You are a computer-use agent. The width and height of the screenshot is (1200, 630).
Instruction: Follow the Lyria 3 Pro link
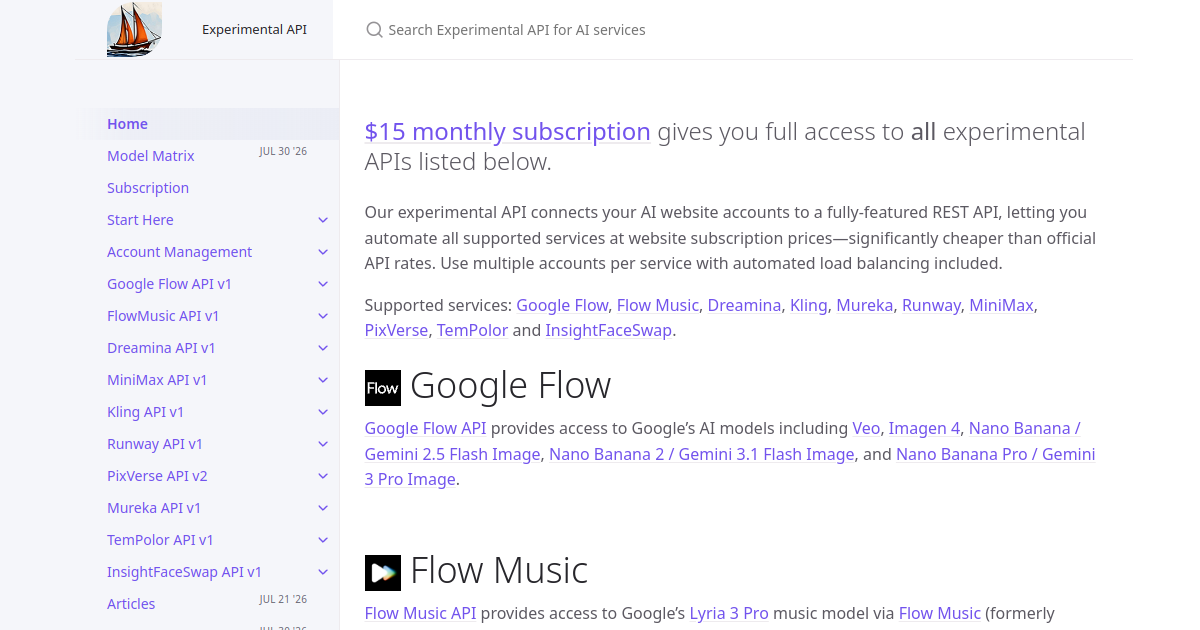729,613
